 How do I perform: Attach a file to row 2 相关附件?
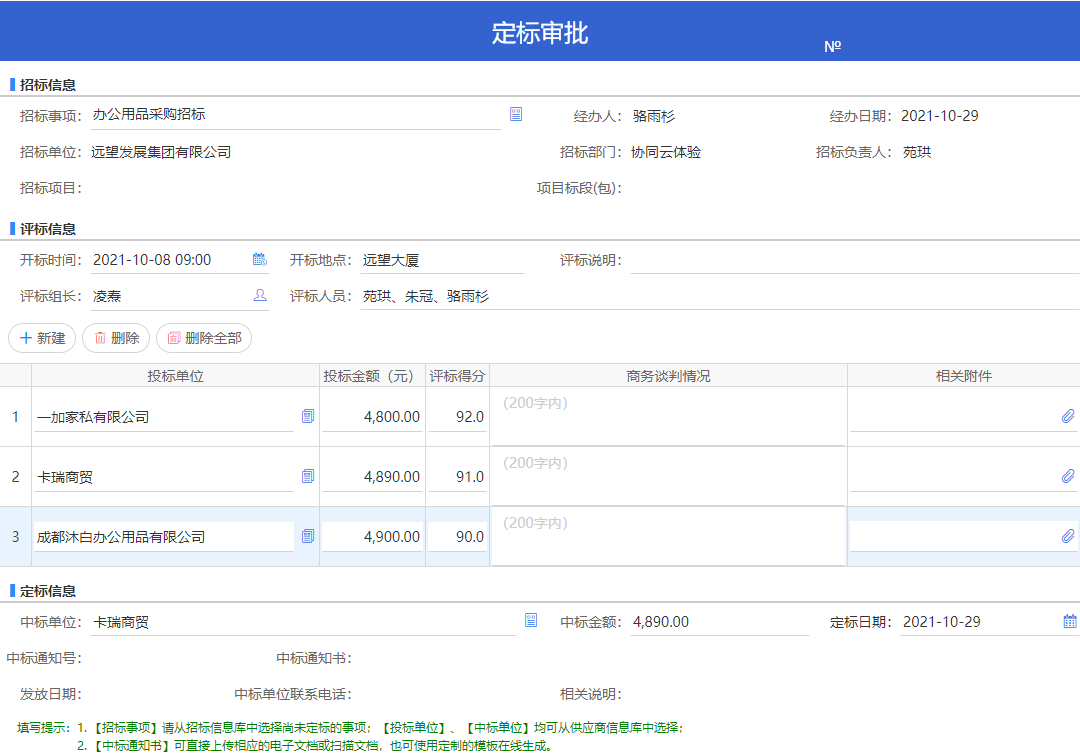click(x=1068, y=476)
